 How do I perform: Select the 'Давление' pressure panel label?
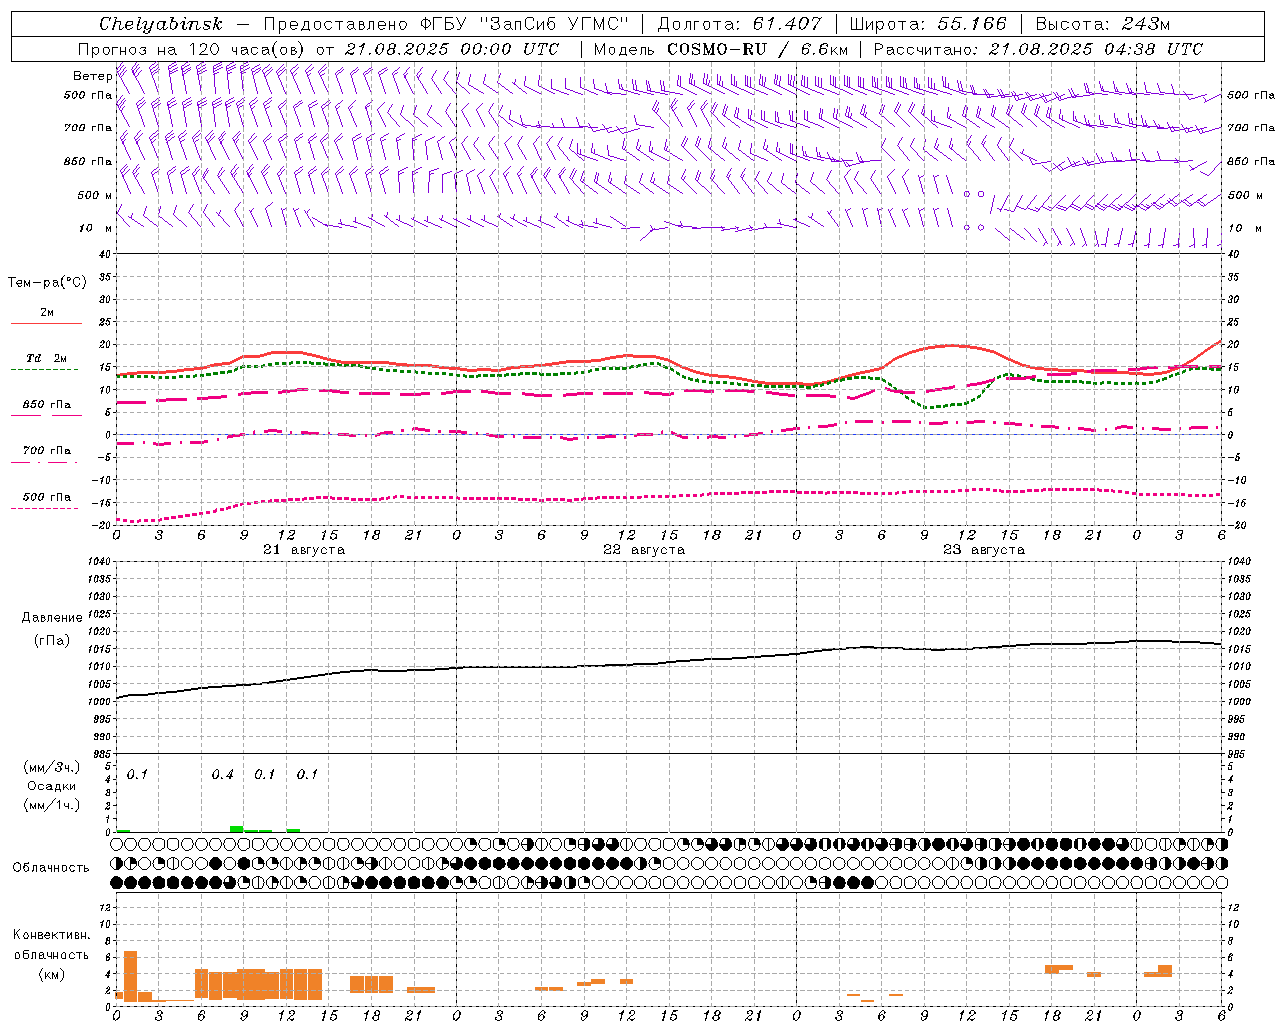click(51, 618)
